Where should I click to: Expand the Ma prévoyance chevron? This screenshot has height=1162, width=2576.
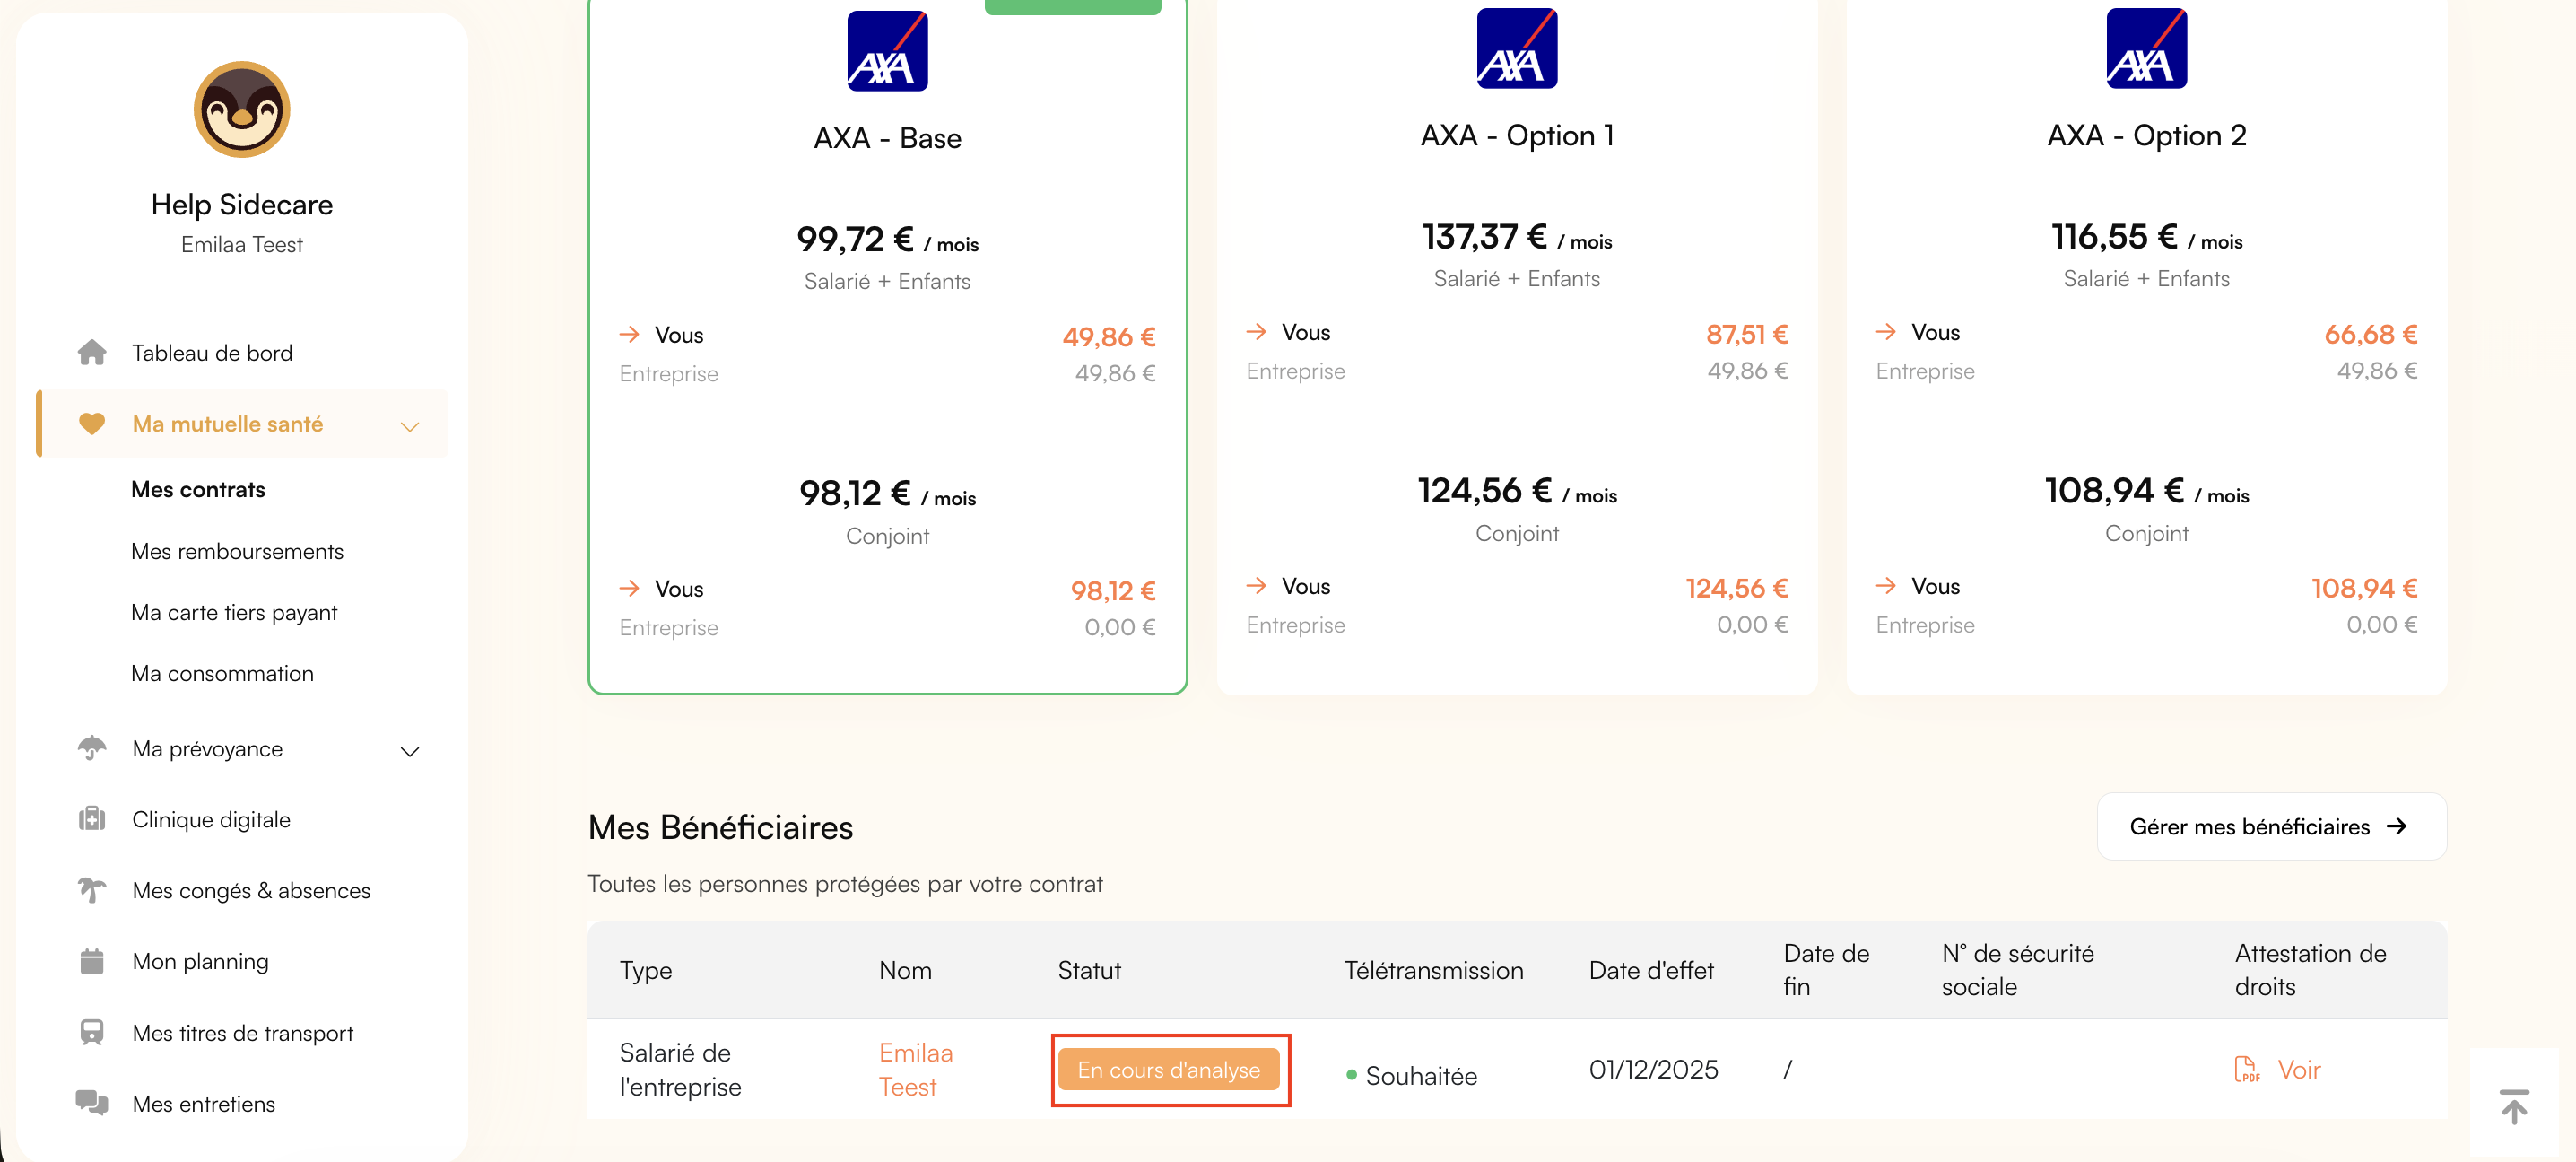pyautogui.click(x=410, y=751)
